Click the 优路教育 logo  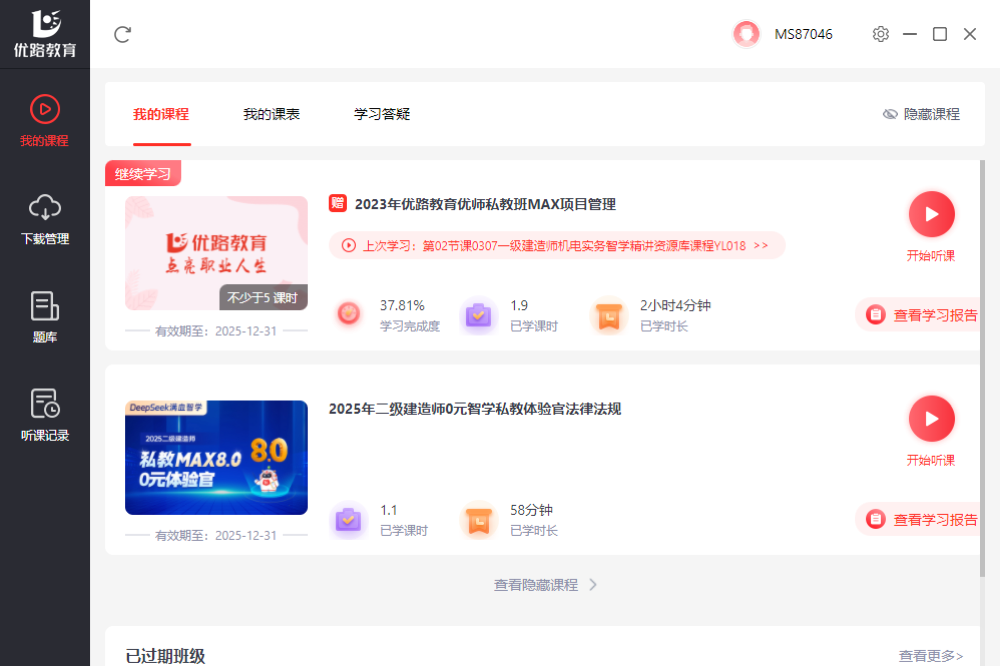tap(45, 34)
